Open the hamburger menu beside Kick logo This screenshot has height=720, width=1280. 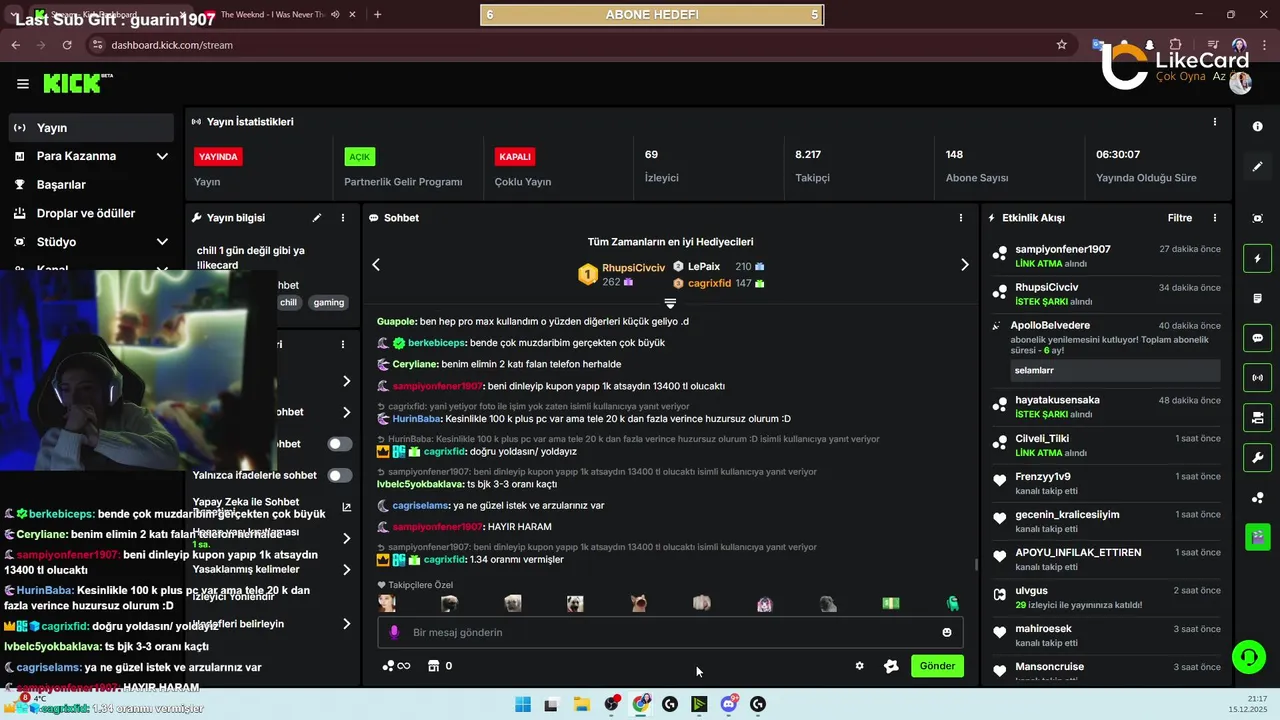click(22, 84)
